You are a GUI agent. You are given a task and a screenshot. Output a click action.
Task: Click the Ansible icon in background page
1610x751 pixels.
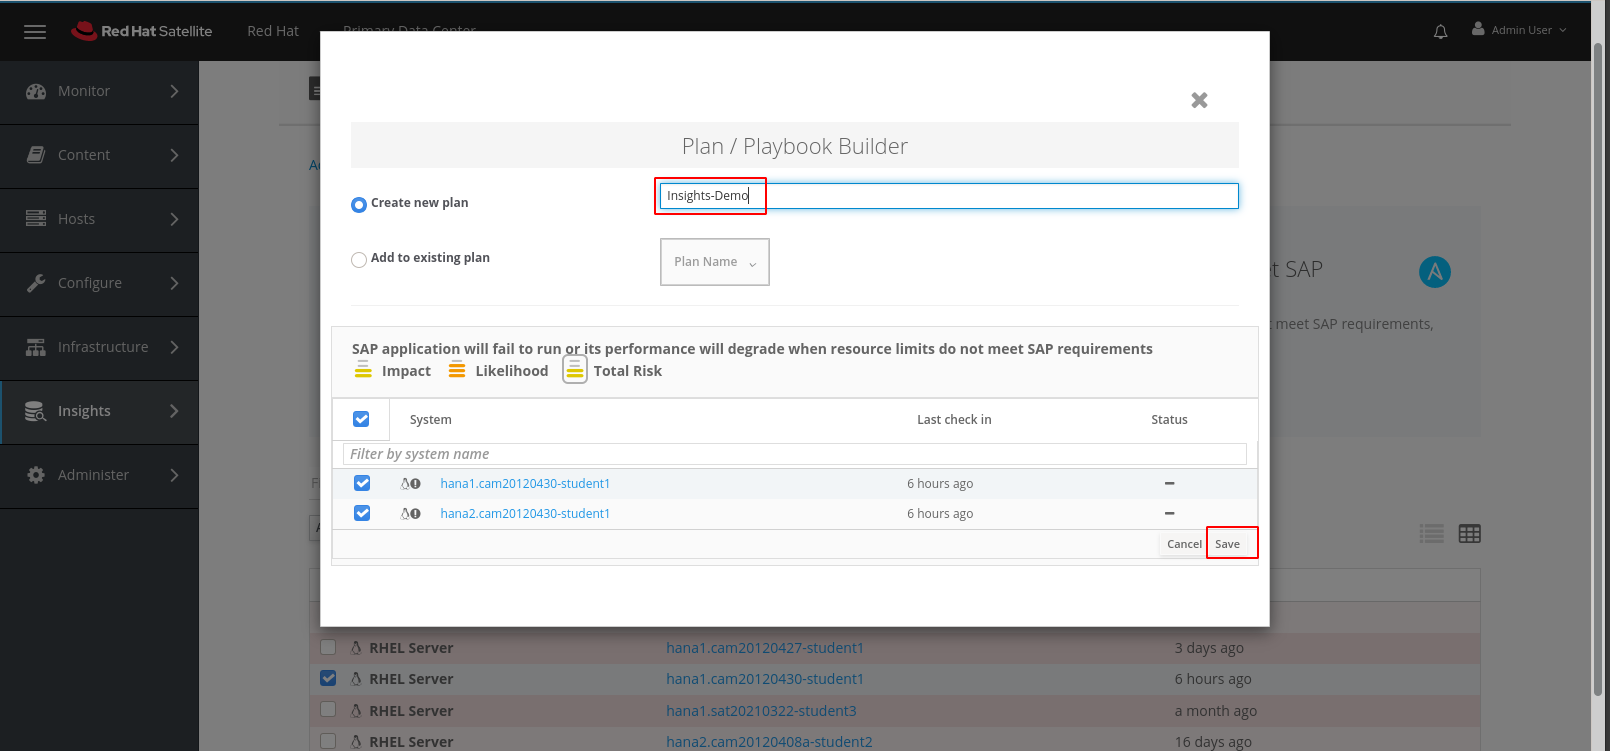(1435, 272)
